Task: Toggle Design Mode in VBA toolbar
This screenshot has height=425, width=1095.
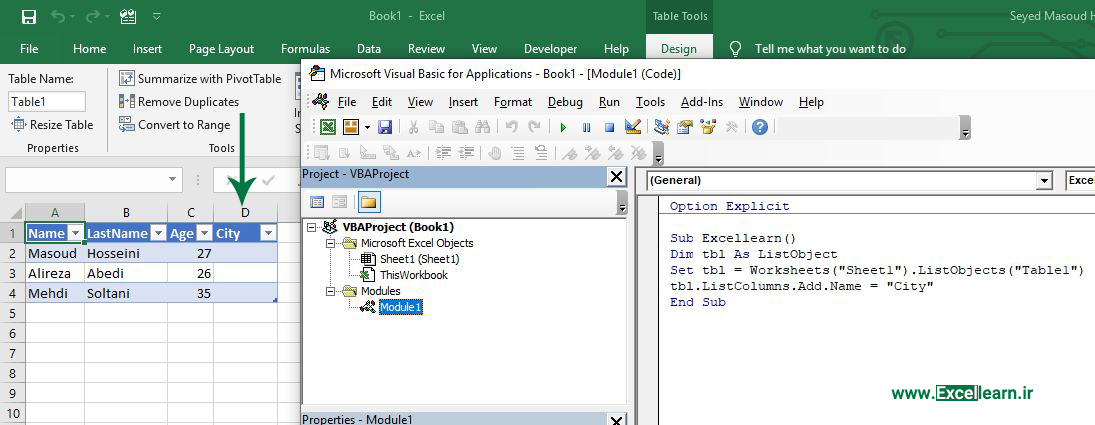Action: coord(633,127)
